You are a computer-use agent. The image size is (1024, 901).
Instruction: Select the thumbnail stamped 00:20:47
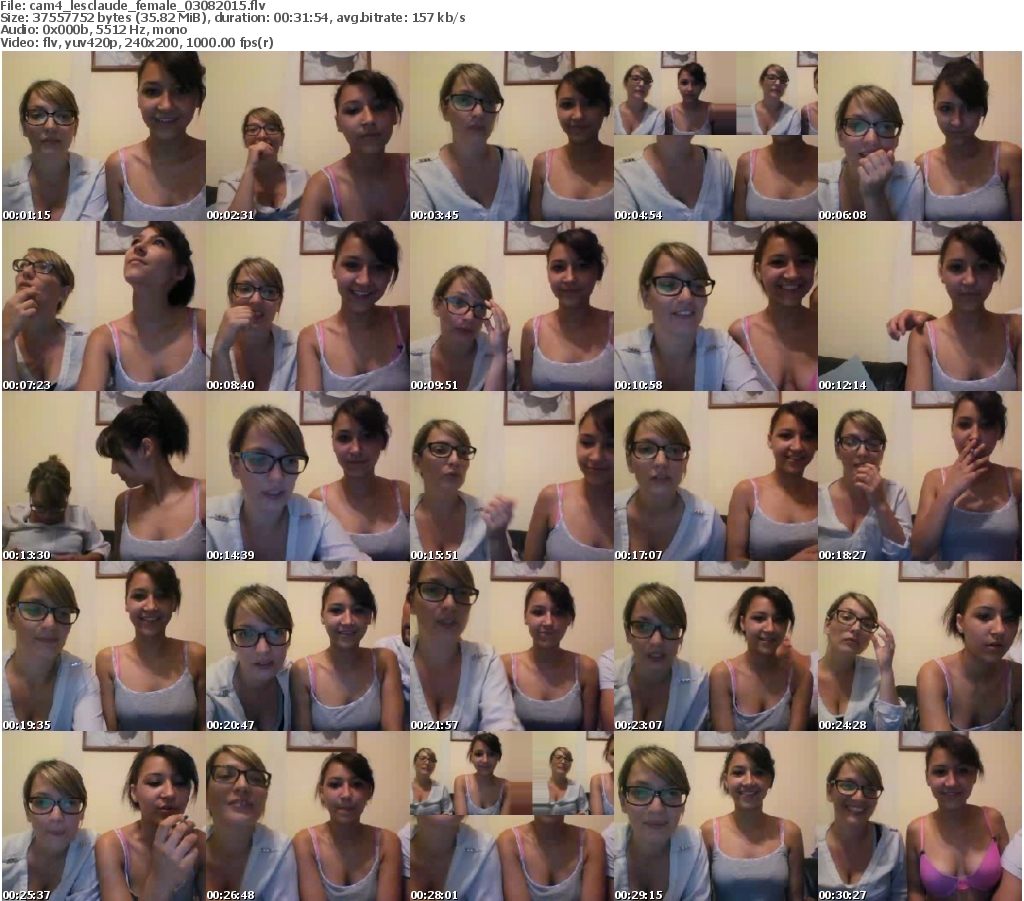[x=308, y=646]
